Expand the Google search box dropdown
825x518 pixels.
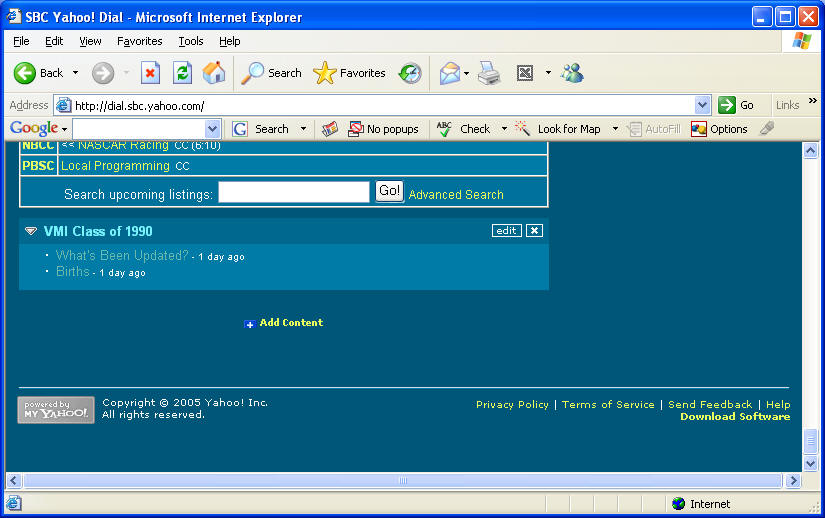click(x=212, y=129)
